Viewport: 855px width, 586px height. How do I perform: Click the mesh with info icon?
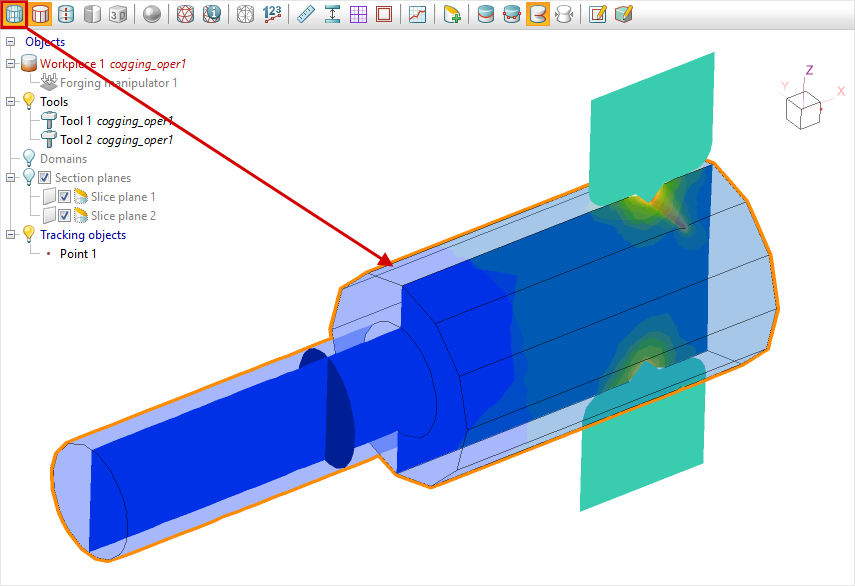click(212, 15)
